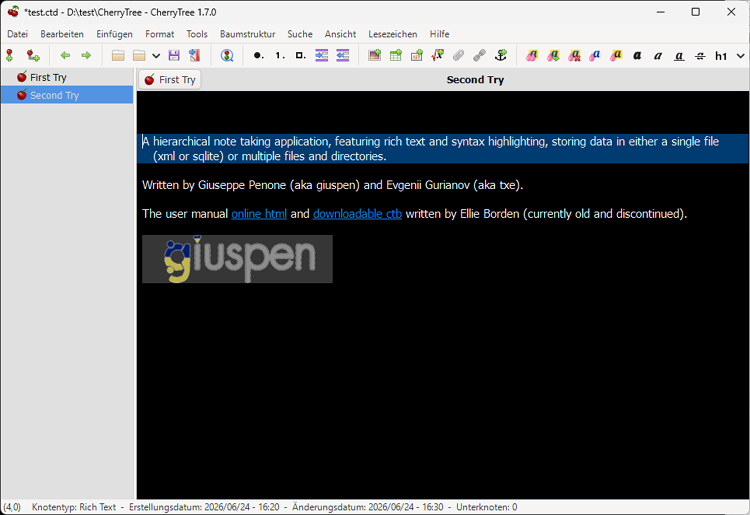Apply numbered list formatting
Viewport: 750px width, 515px height.
tap(280, 55)
